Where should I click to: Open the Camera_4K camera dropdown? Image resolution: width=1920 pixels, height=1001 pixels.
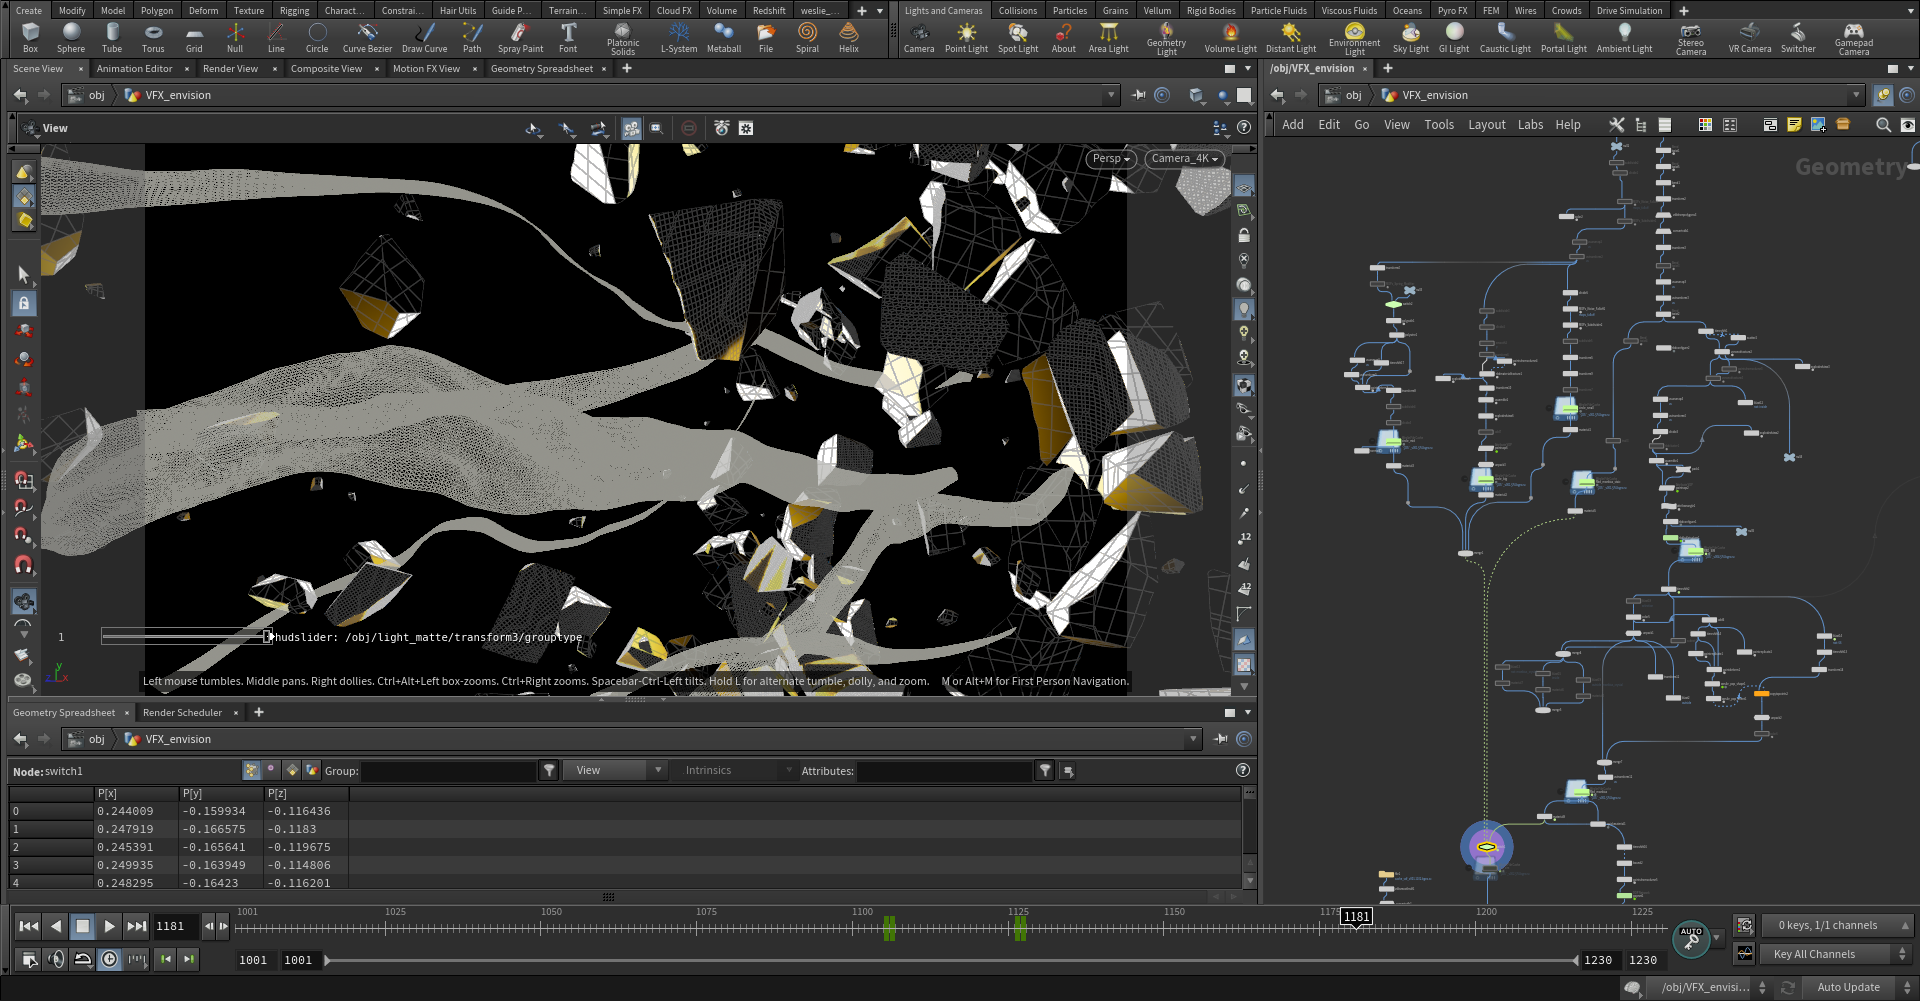coord(1185,159)
